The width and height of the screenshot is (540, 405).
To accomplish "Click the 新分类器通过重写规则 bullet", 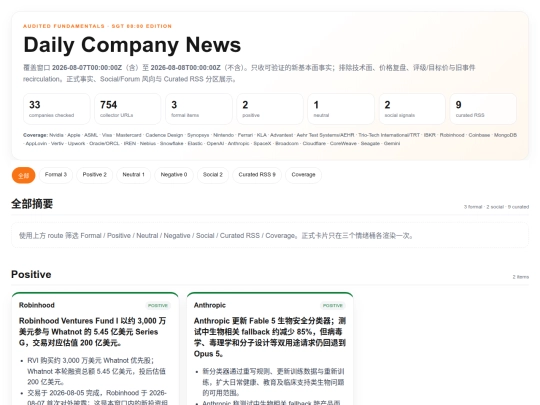I will tap(273, 382).
